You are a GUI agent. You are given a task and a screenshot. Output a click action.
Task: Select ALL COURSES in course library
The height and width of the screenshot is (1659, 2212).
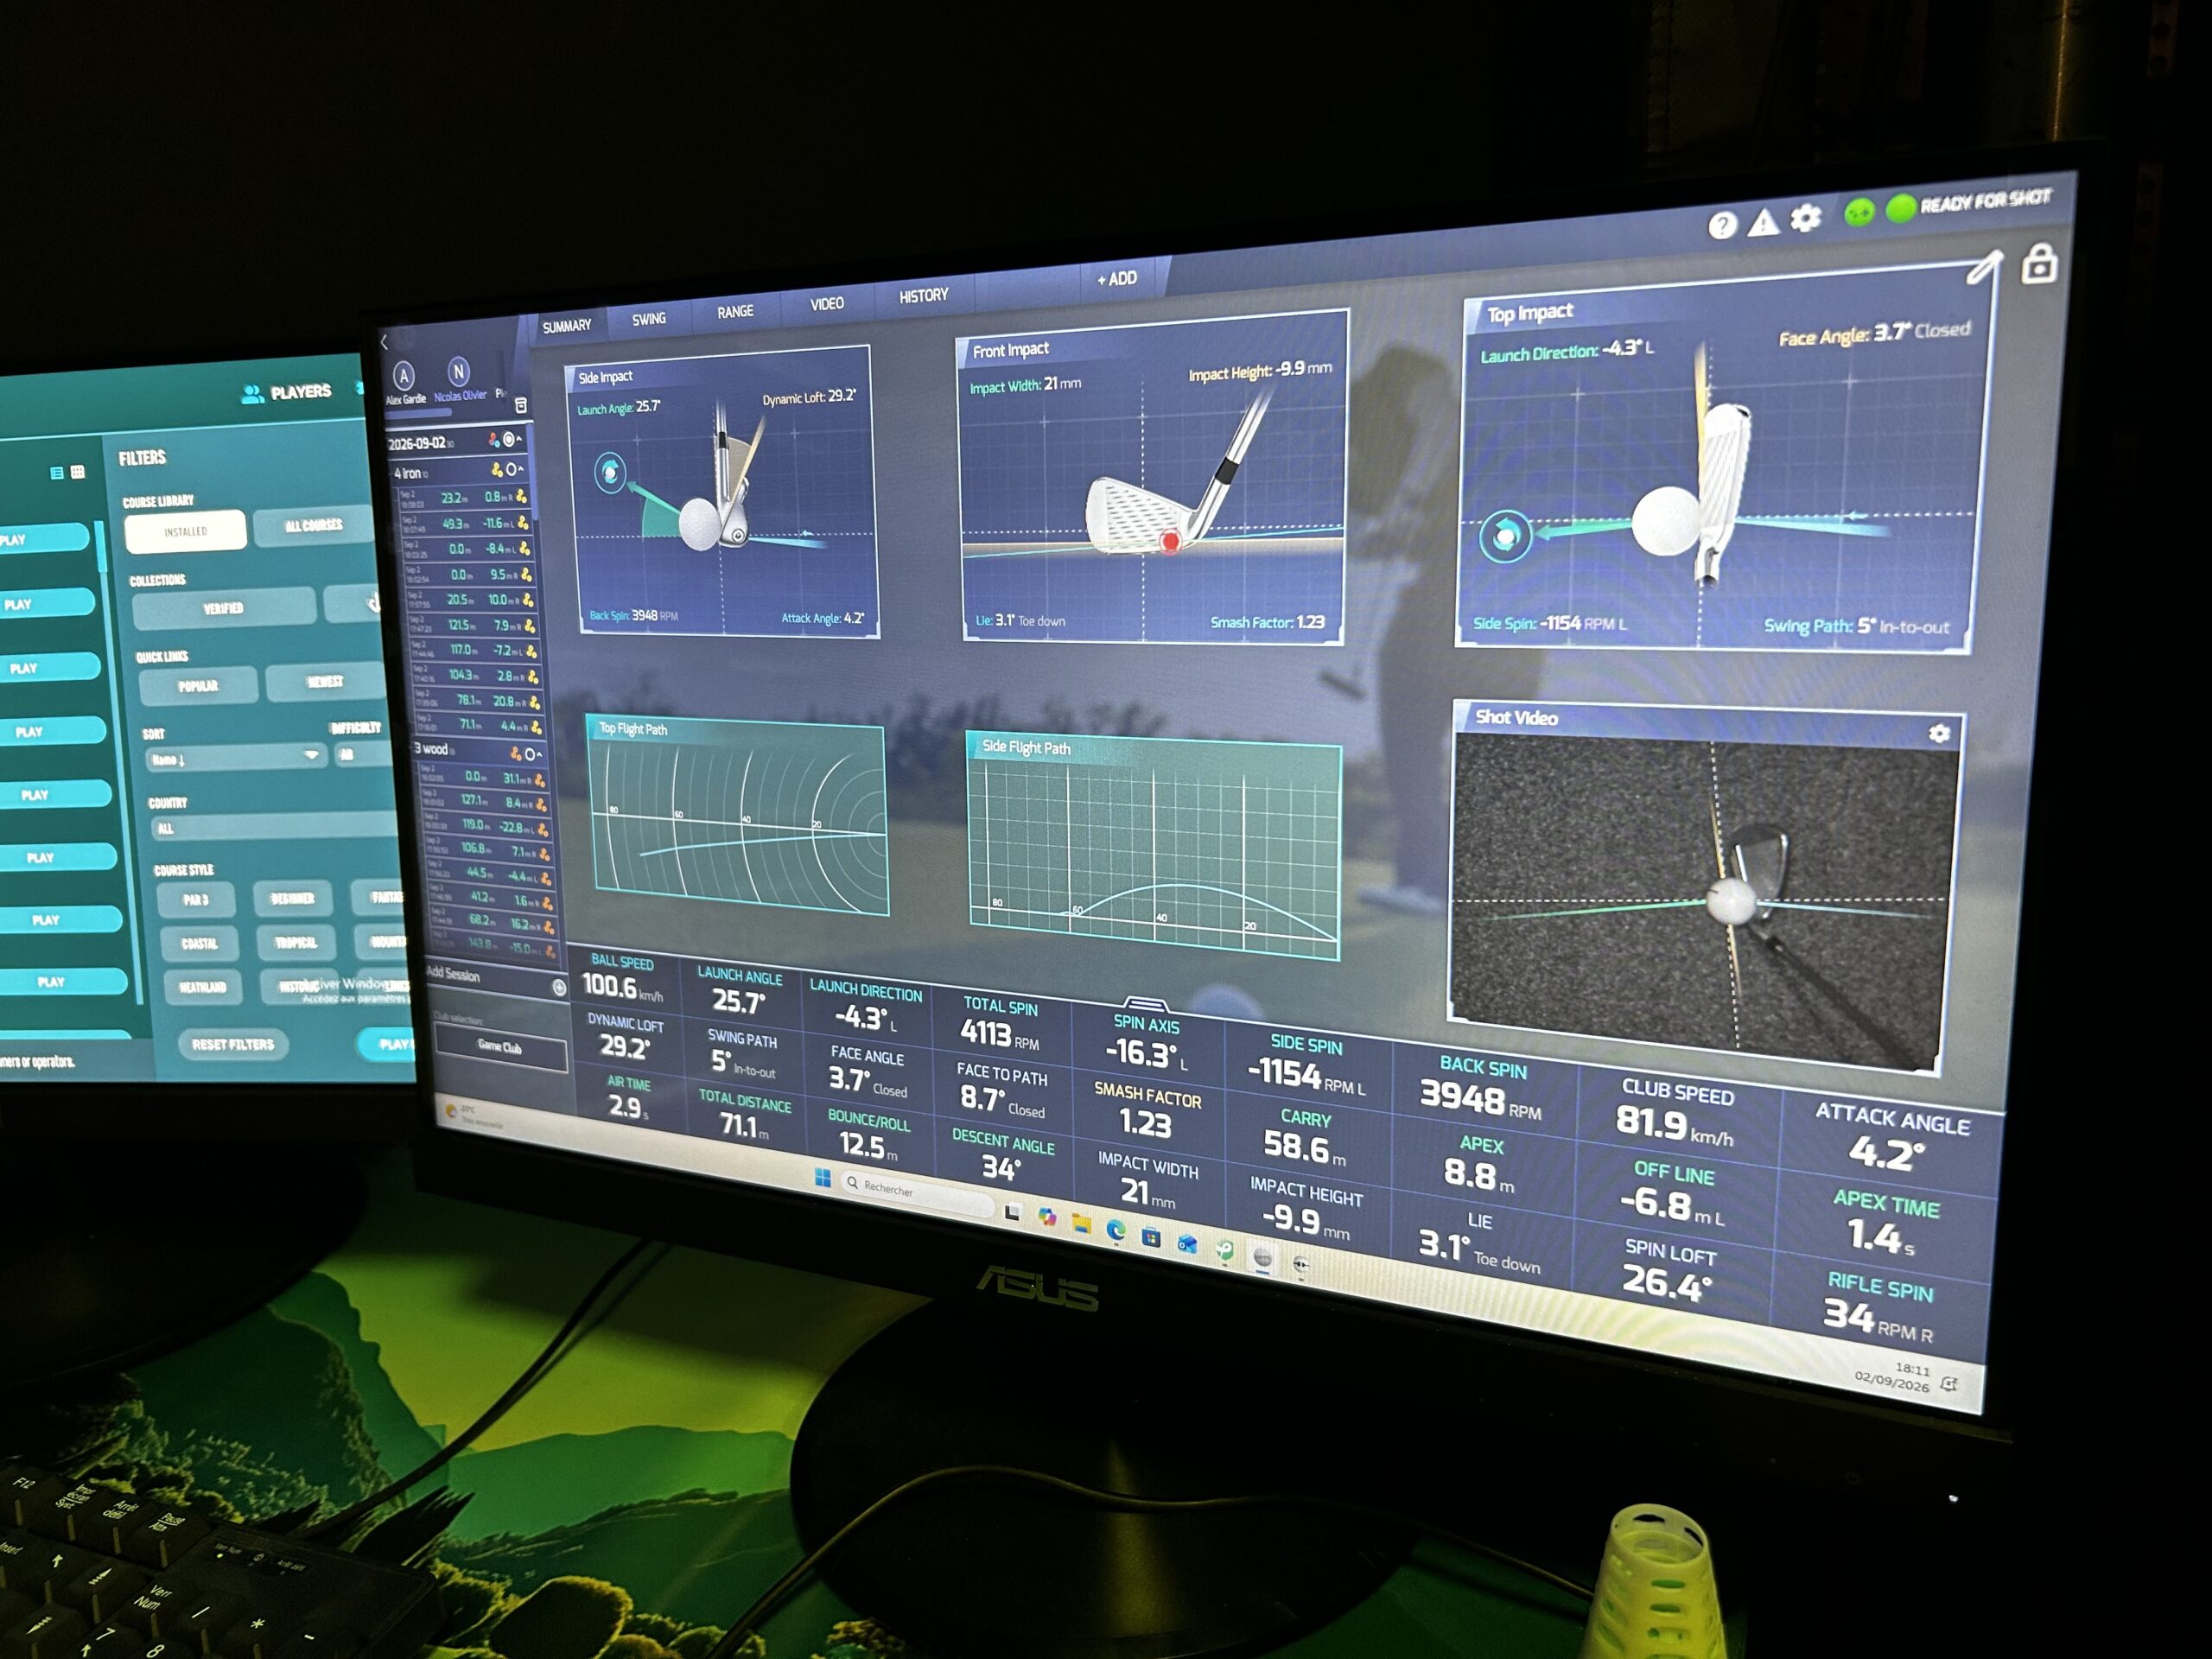[314, 525]
